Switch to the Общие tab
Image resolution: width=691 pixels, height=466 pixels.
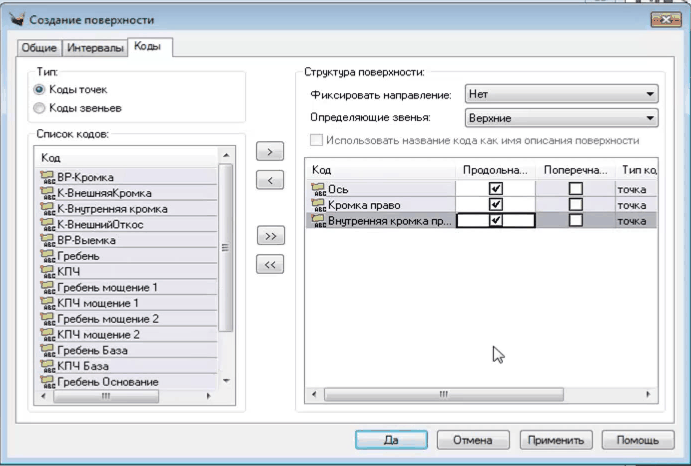40,47
